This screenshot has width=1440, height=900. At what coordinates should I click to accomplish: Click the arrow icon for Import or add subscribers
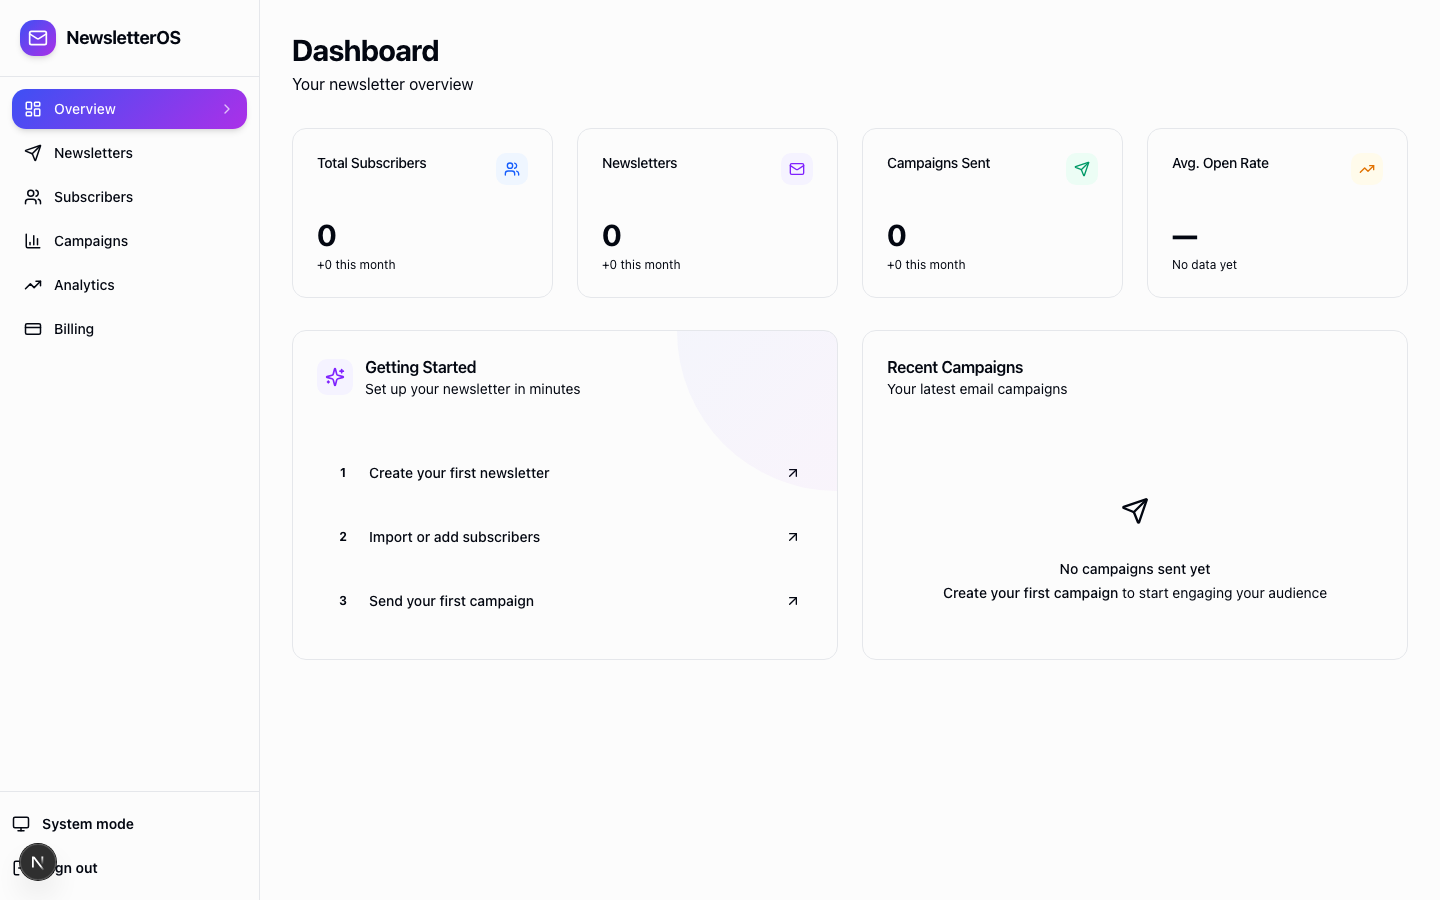(x=793, y=537)
